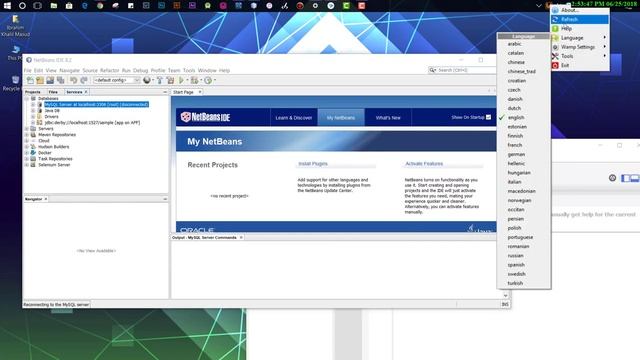640x360 pixels.
Task: Click the Build Project hammer icon
Action: point(160,80)
